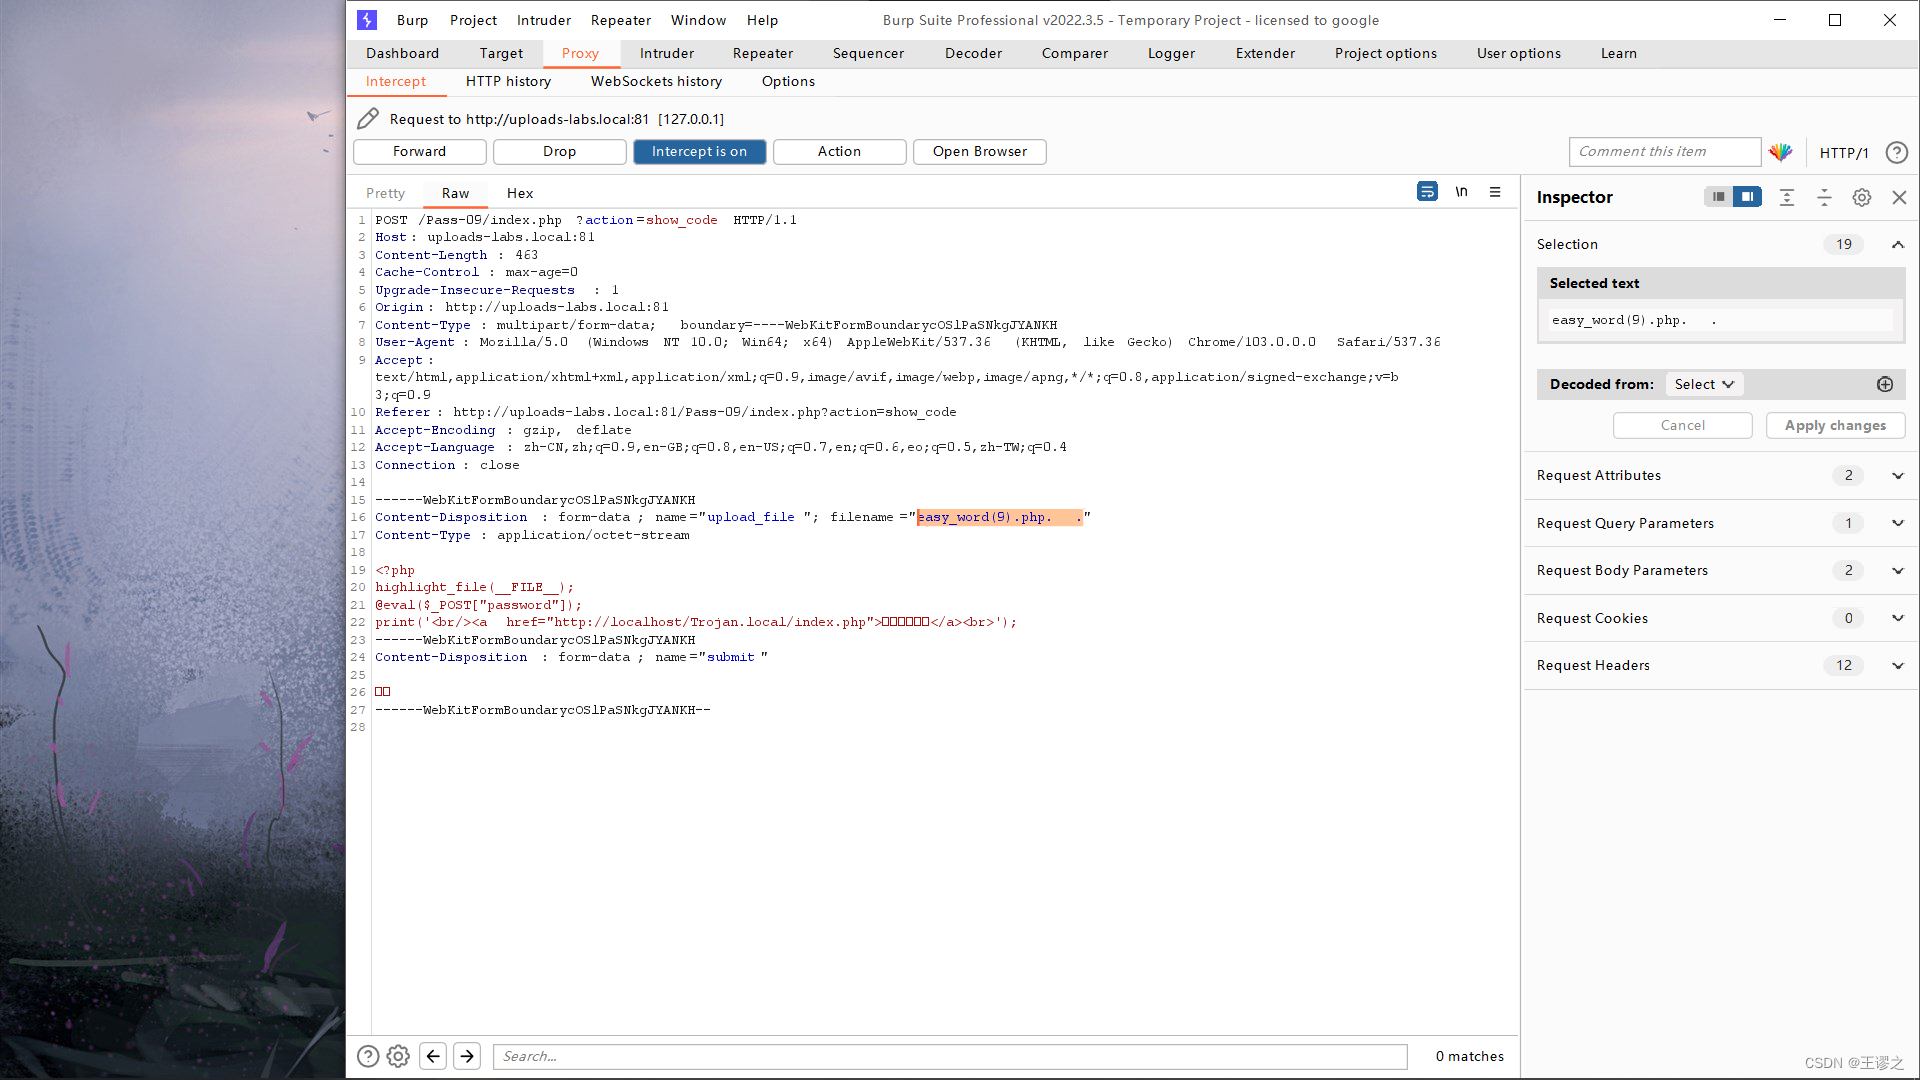
Task: Open the User options tab
Action: pos(1518,53)
